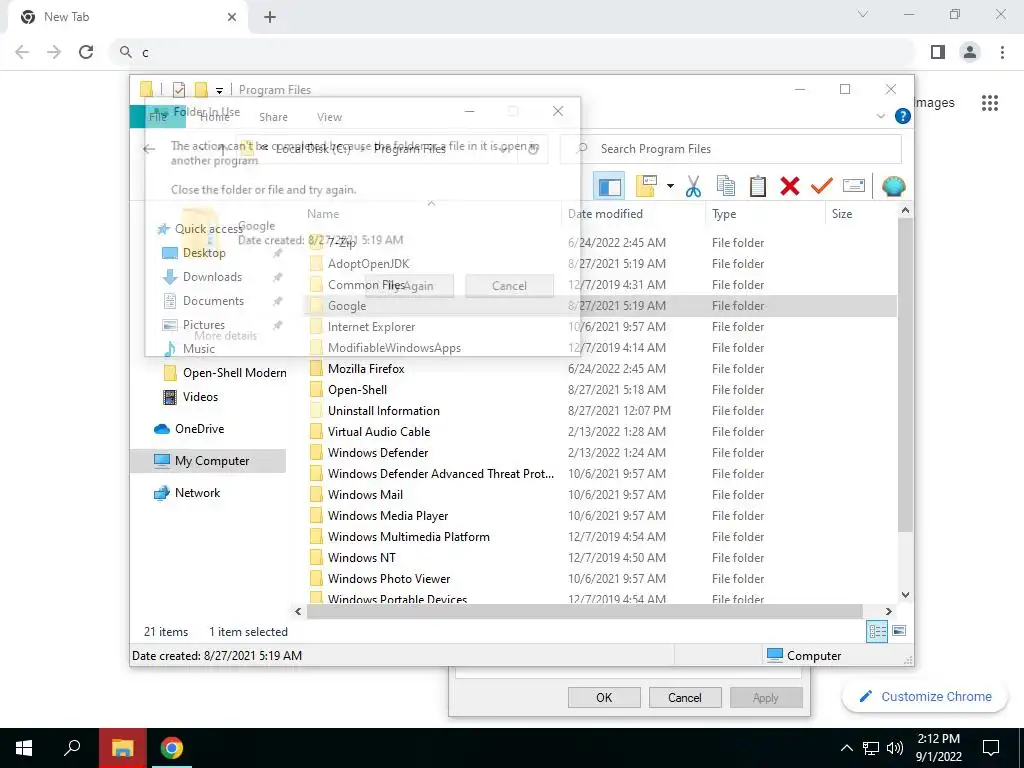This screenshot has height=768, width=1024.
Task: Open the Share ribbon tab
Action: [273, 117]
